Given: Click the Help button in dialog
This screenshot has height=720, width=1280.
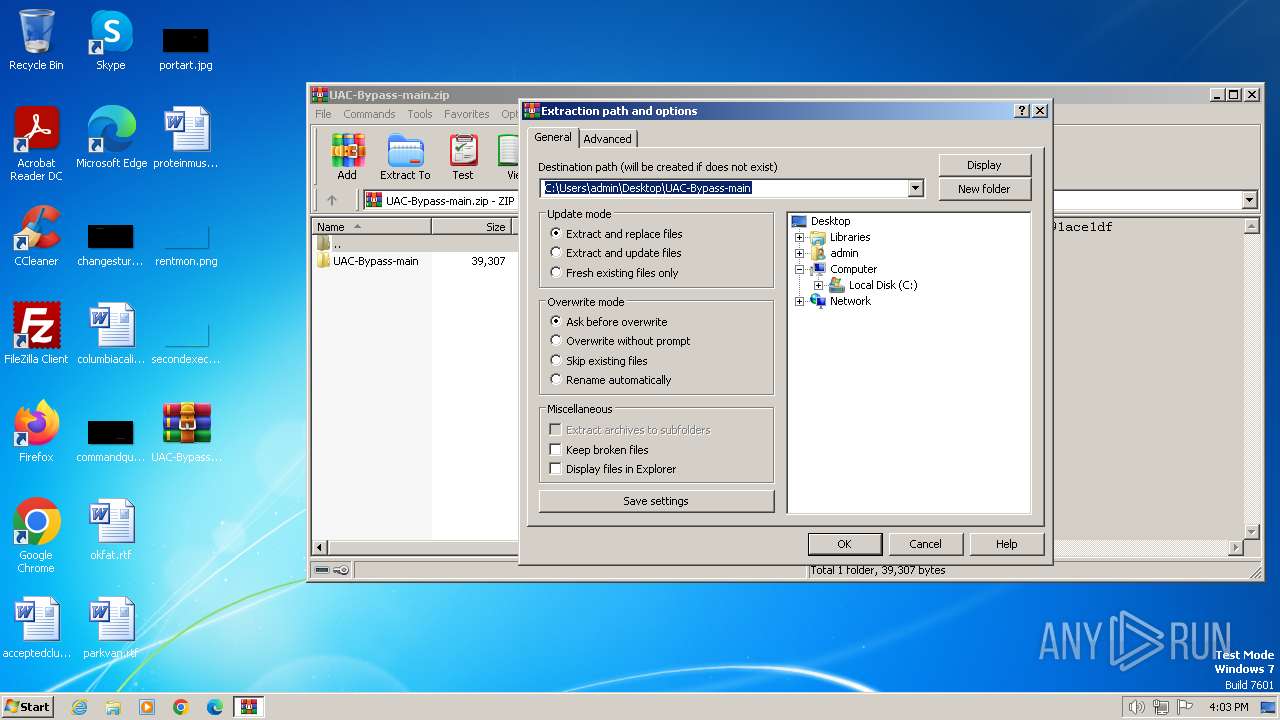Looking at the screenshot, I should click(x=1007, y=544).
